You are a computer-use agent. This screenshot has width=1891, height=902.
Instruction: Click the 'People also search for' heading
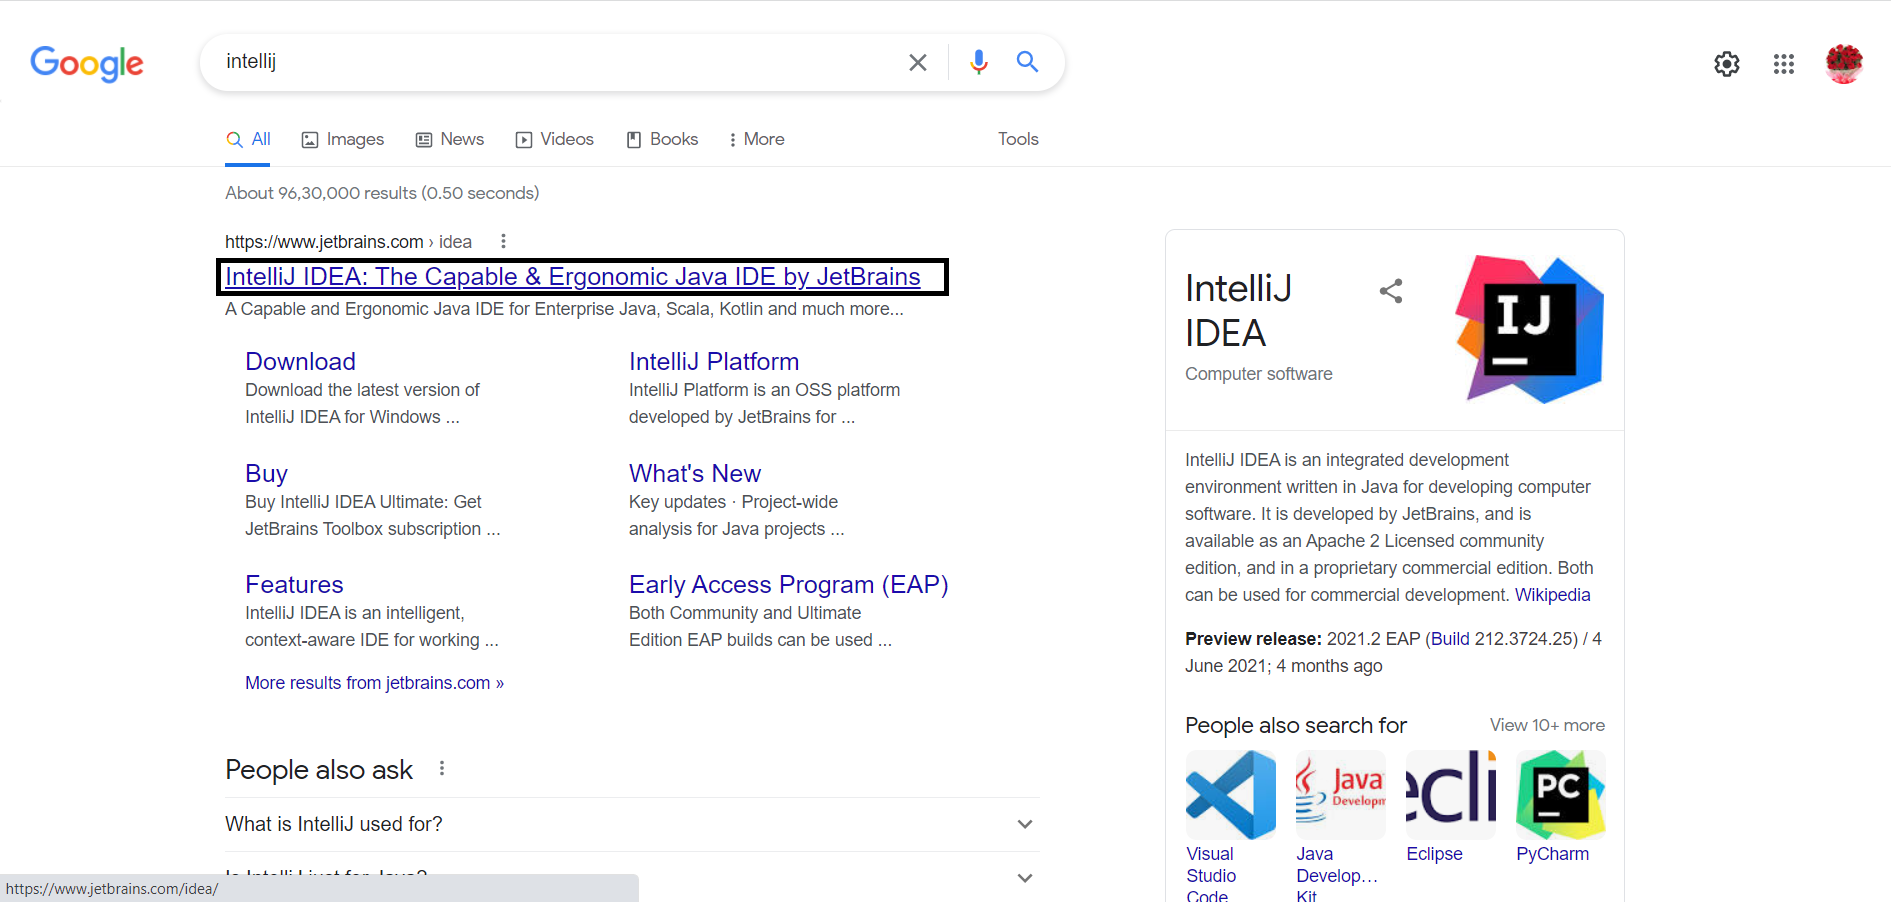[x=1296, y=725]
